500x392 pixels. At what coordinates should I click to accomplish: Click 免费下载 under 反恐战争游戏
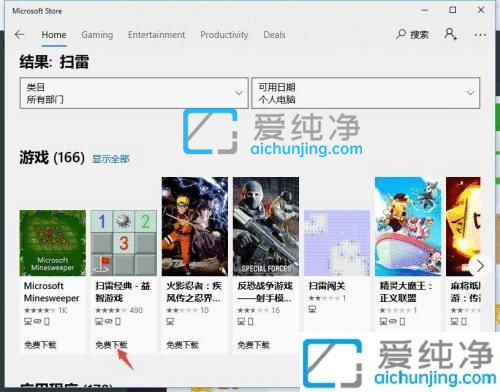[253, 345]
